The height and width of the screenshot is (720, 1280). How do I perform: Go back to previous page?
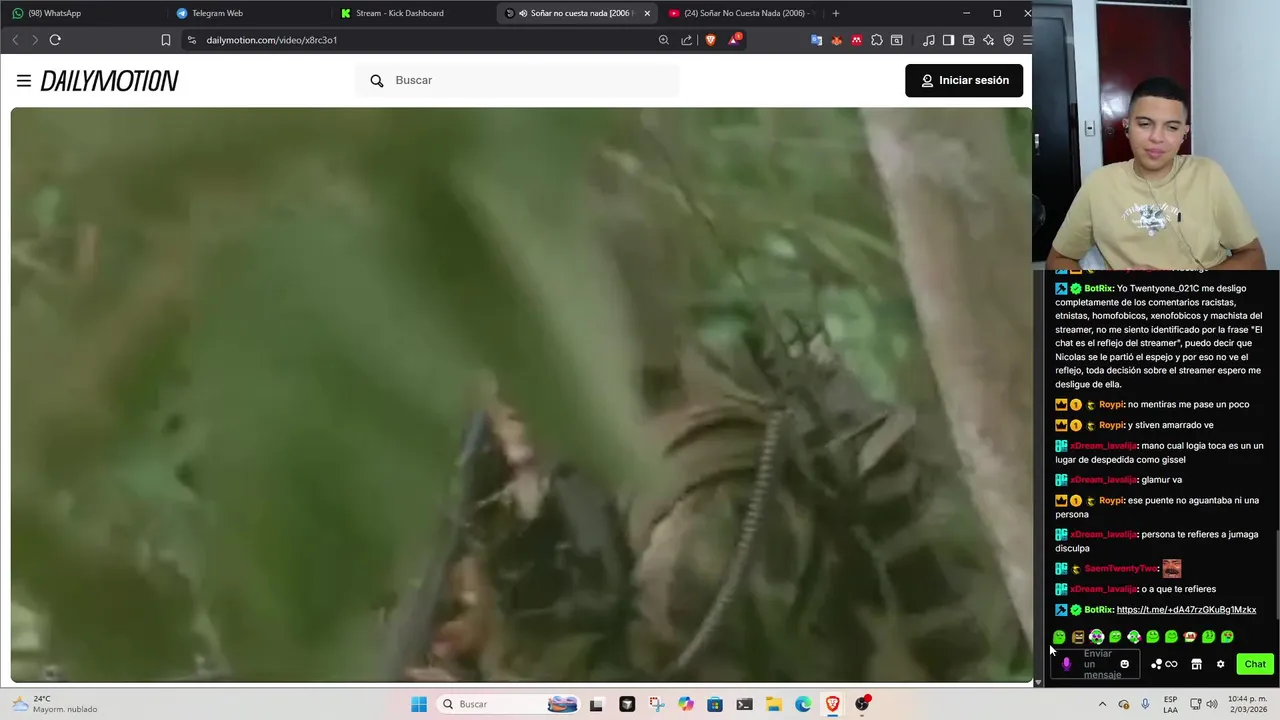[x=15, y=40]
